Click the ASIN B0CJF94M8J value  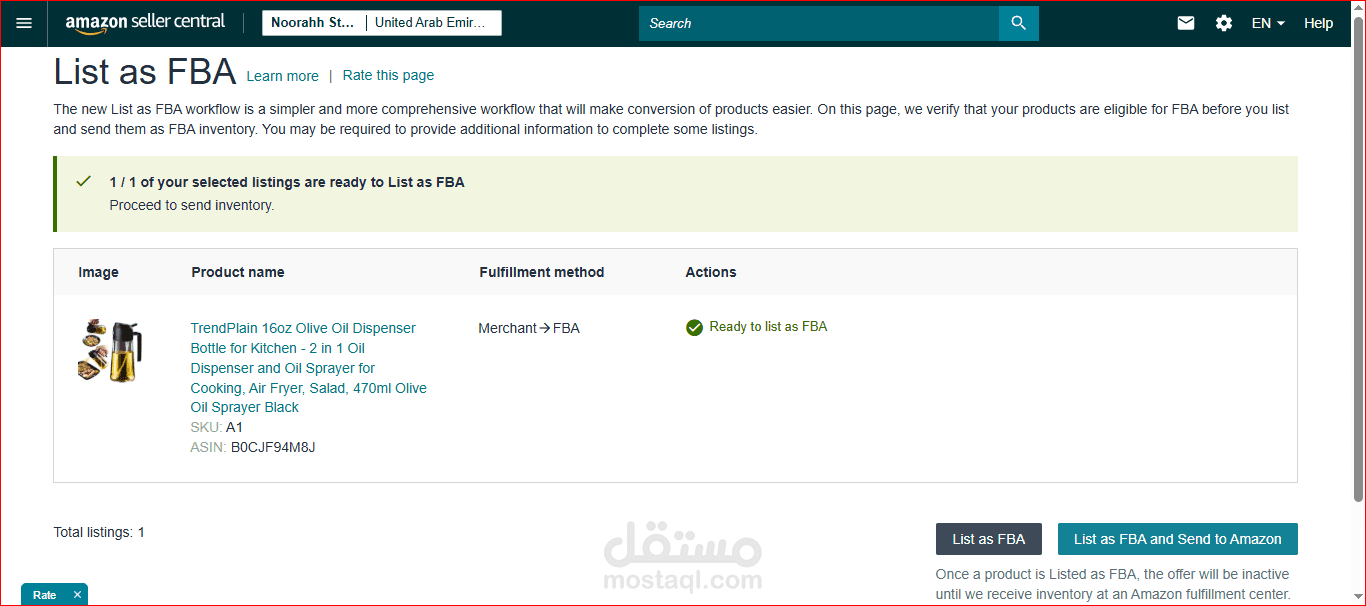(273, 447)
